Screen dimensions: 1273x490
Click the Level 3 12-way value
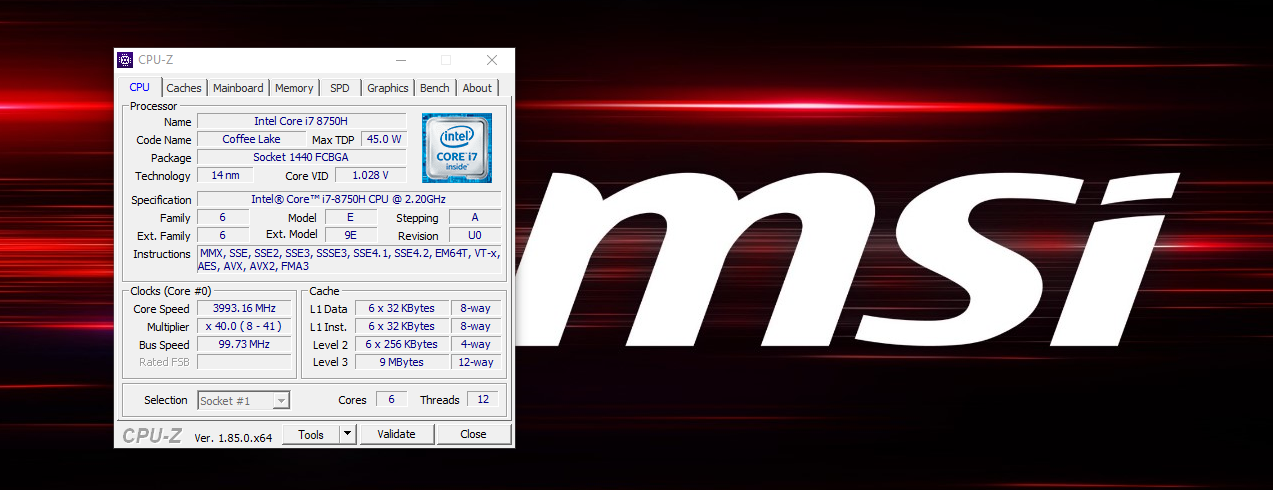(x=476, y=363)
